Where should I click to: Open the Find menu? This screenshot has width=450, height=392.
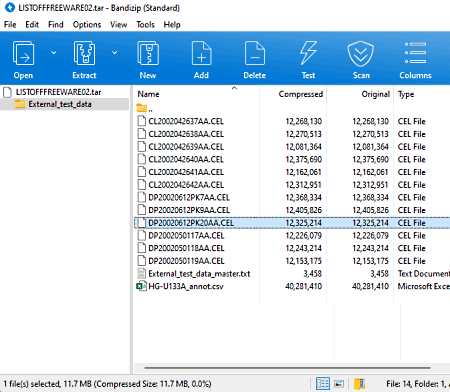pyautogui.click(x=56, y=25)
